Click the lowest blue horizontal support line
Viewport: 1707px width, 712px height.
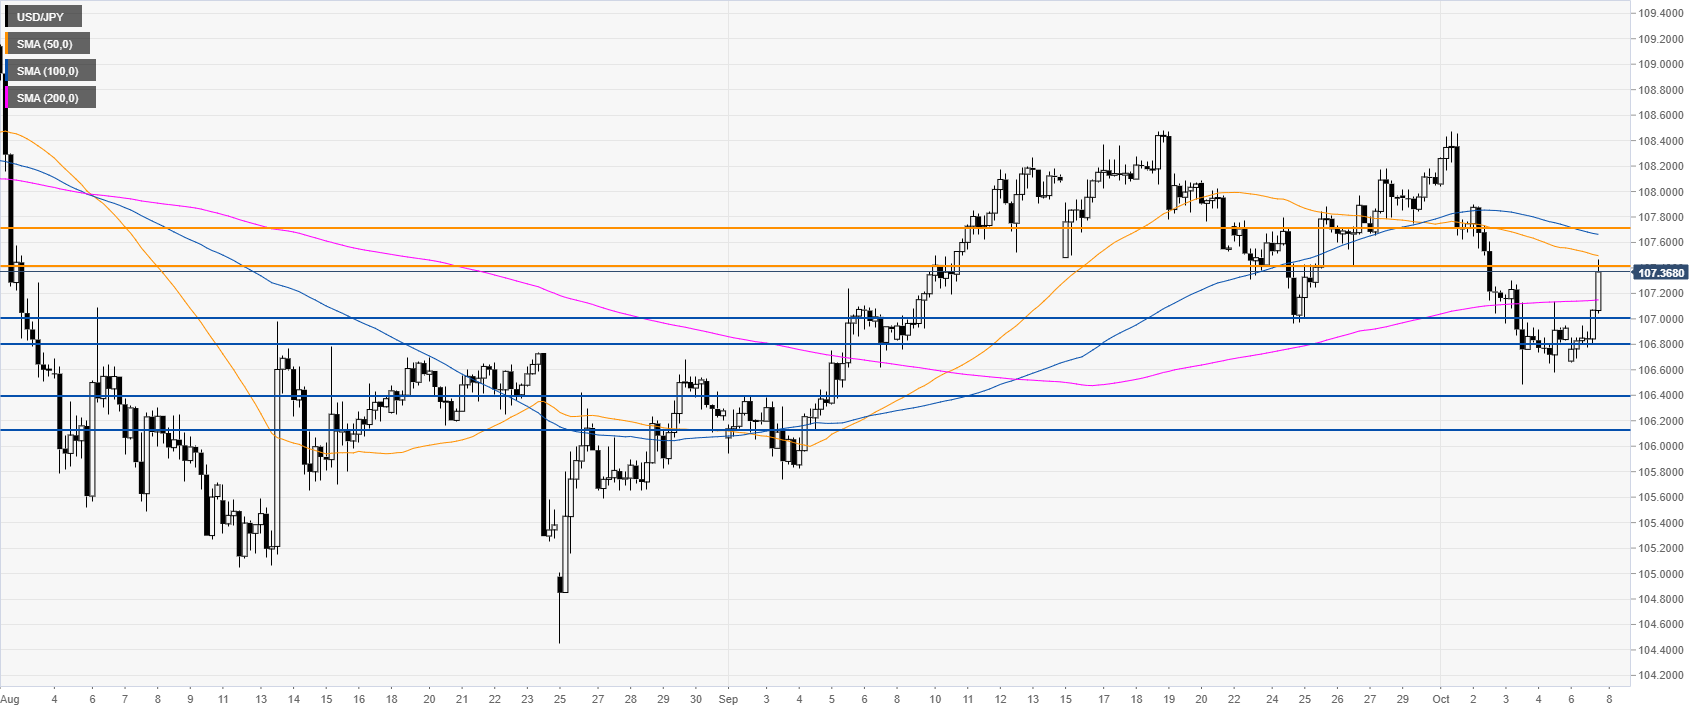click(800, 430)
